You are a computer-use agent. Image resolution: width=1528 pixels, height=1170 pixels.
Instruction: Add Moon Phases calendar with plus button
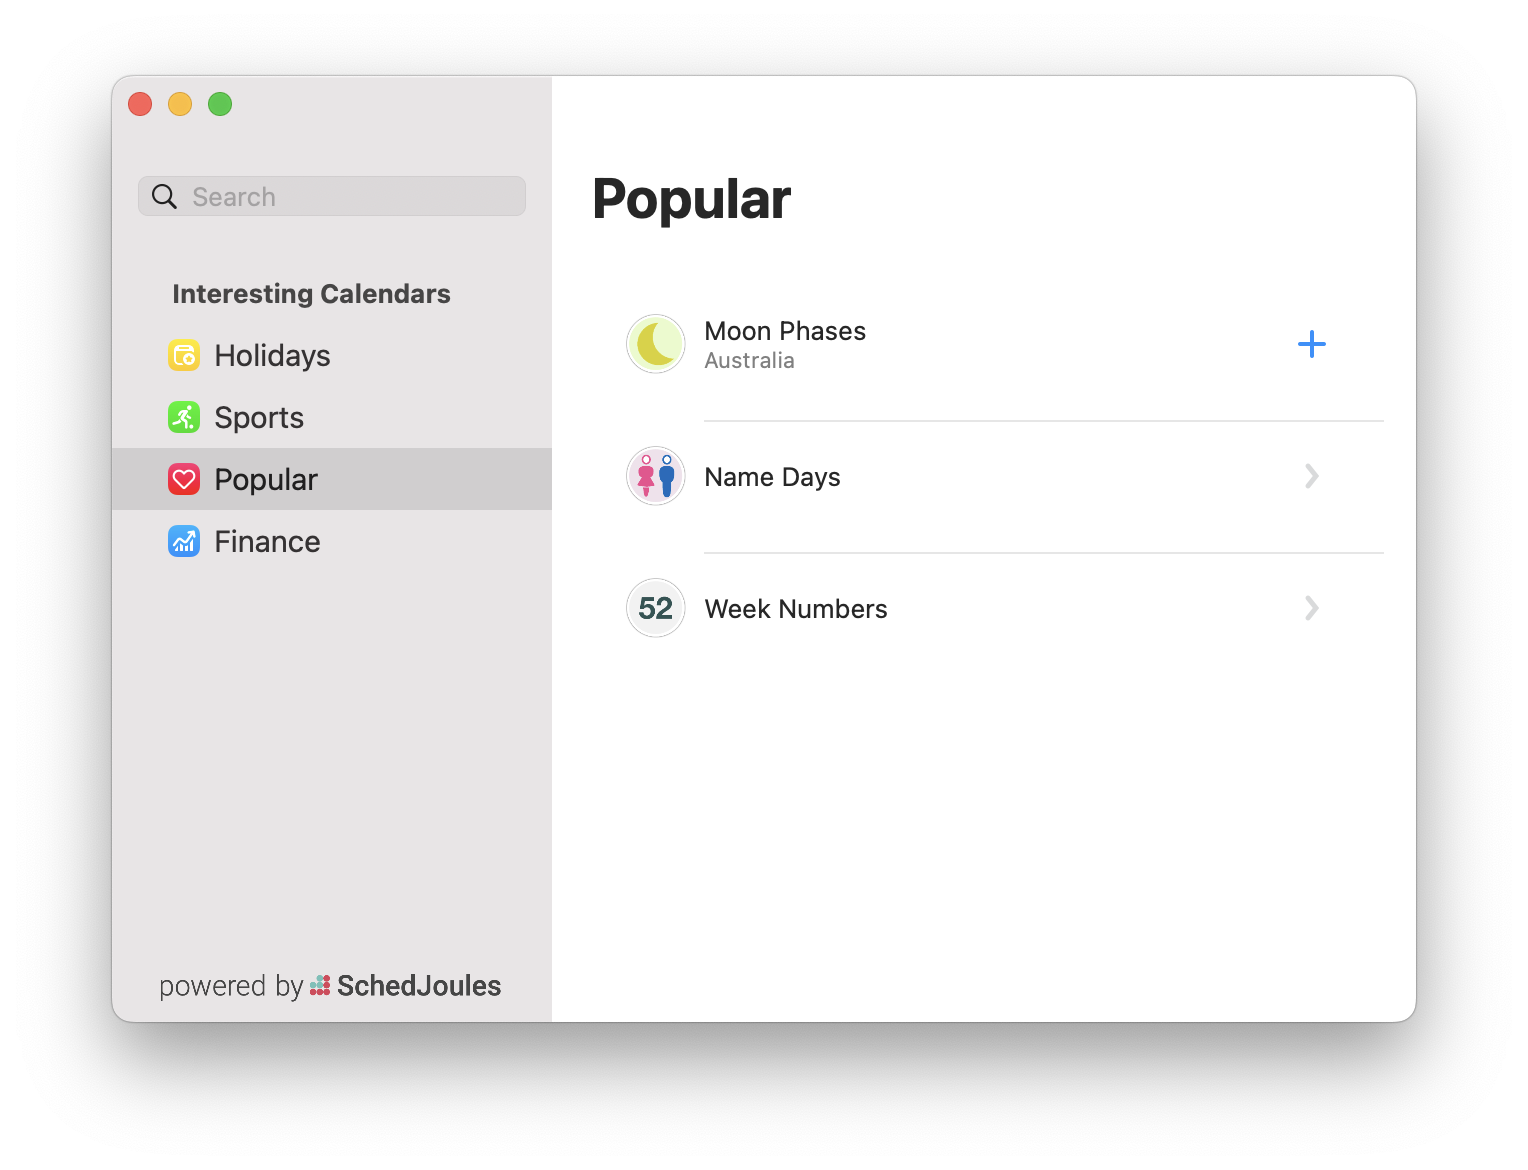pos(1311,344)
